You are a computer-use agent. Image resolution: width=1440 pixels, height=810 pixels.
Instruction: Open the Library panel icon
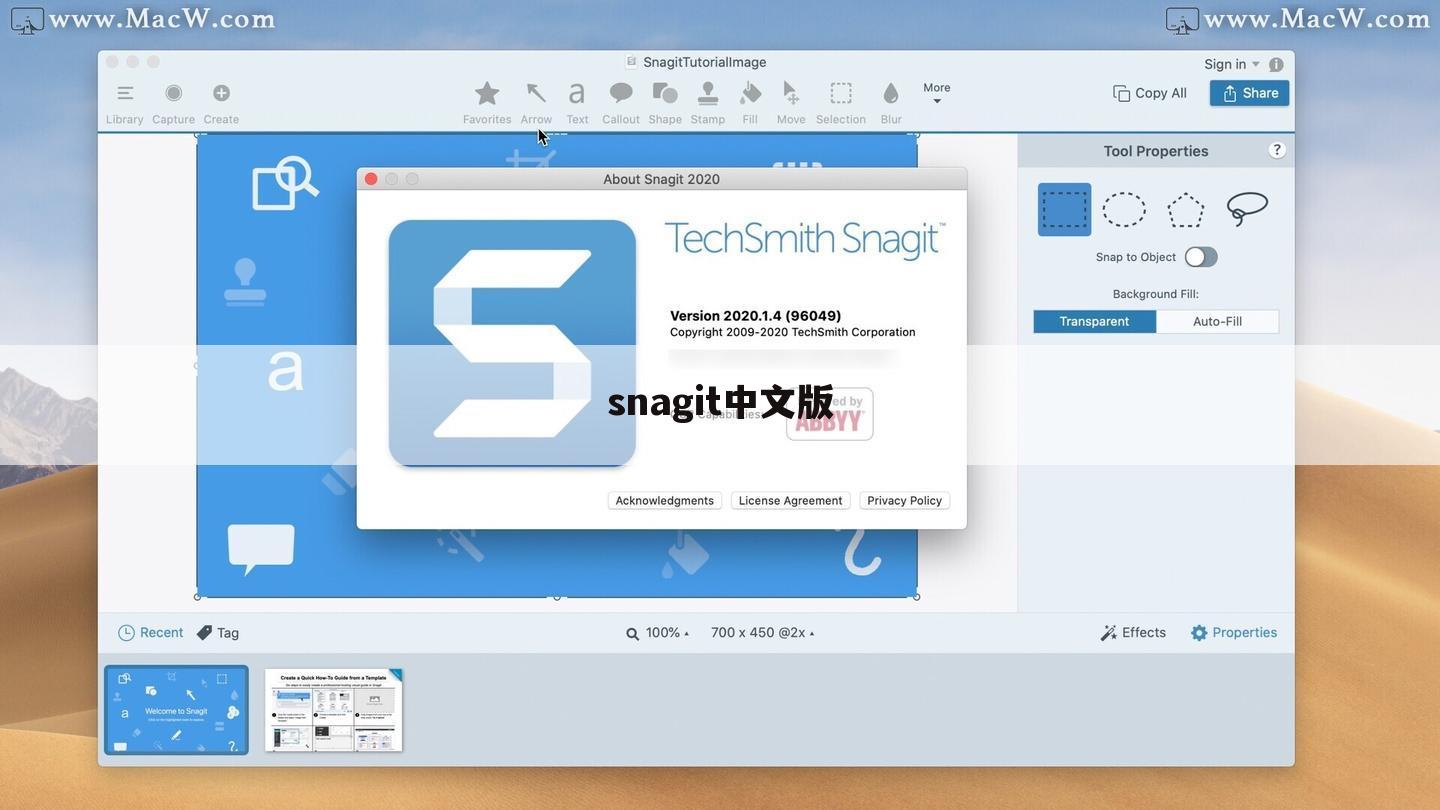125,93
